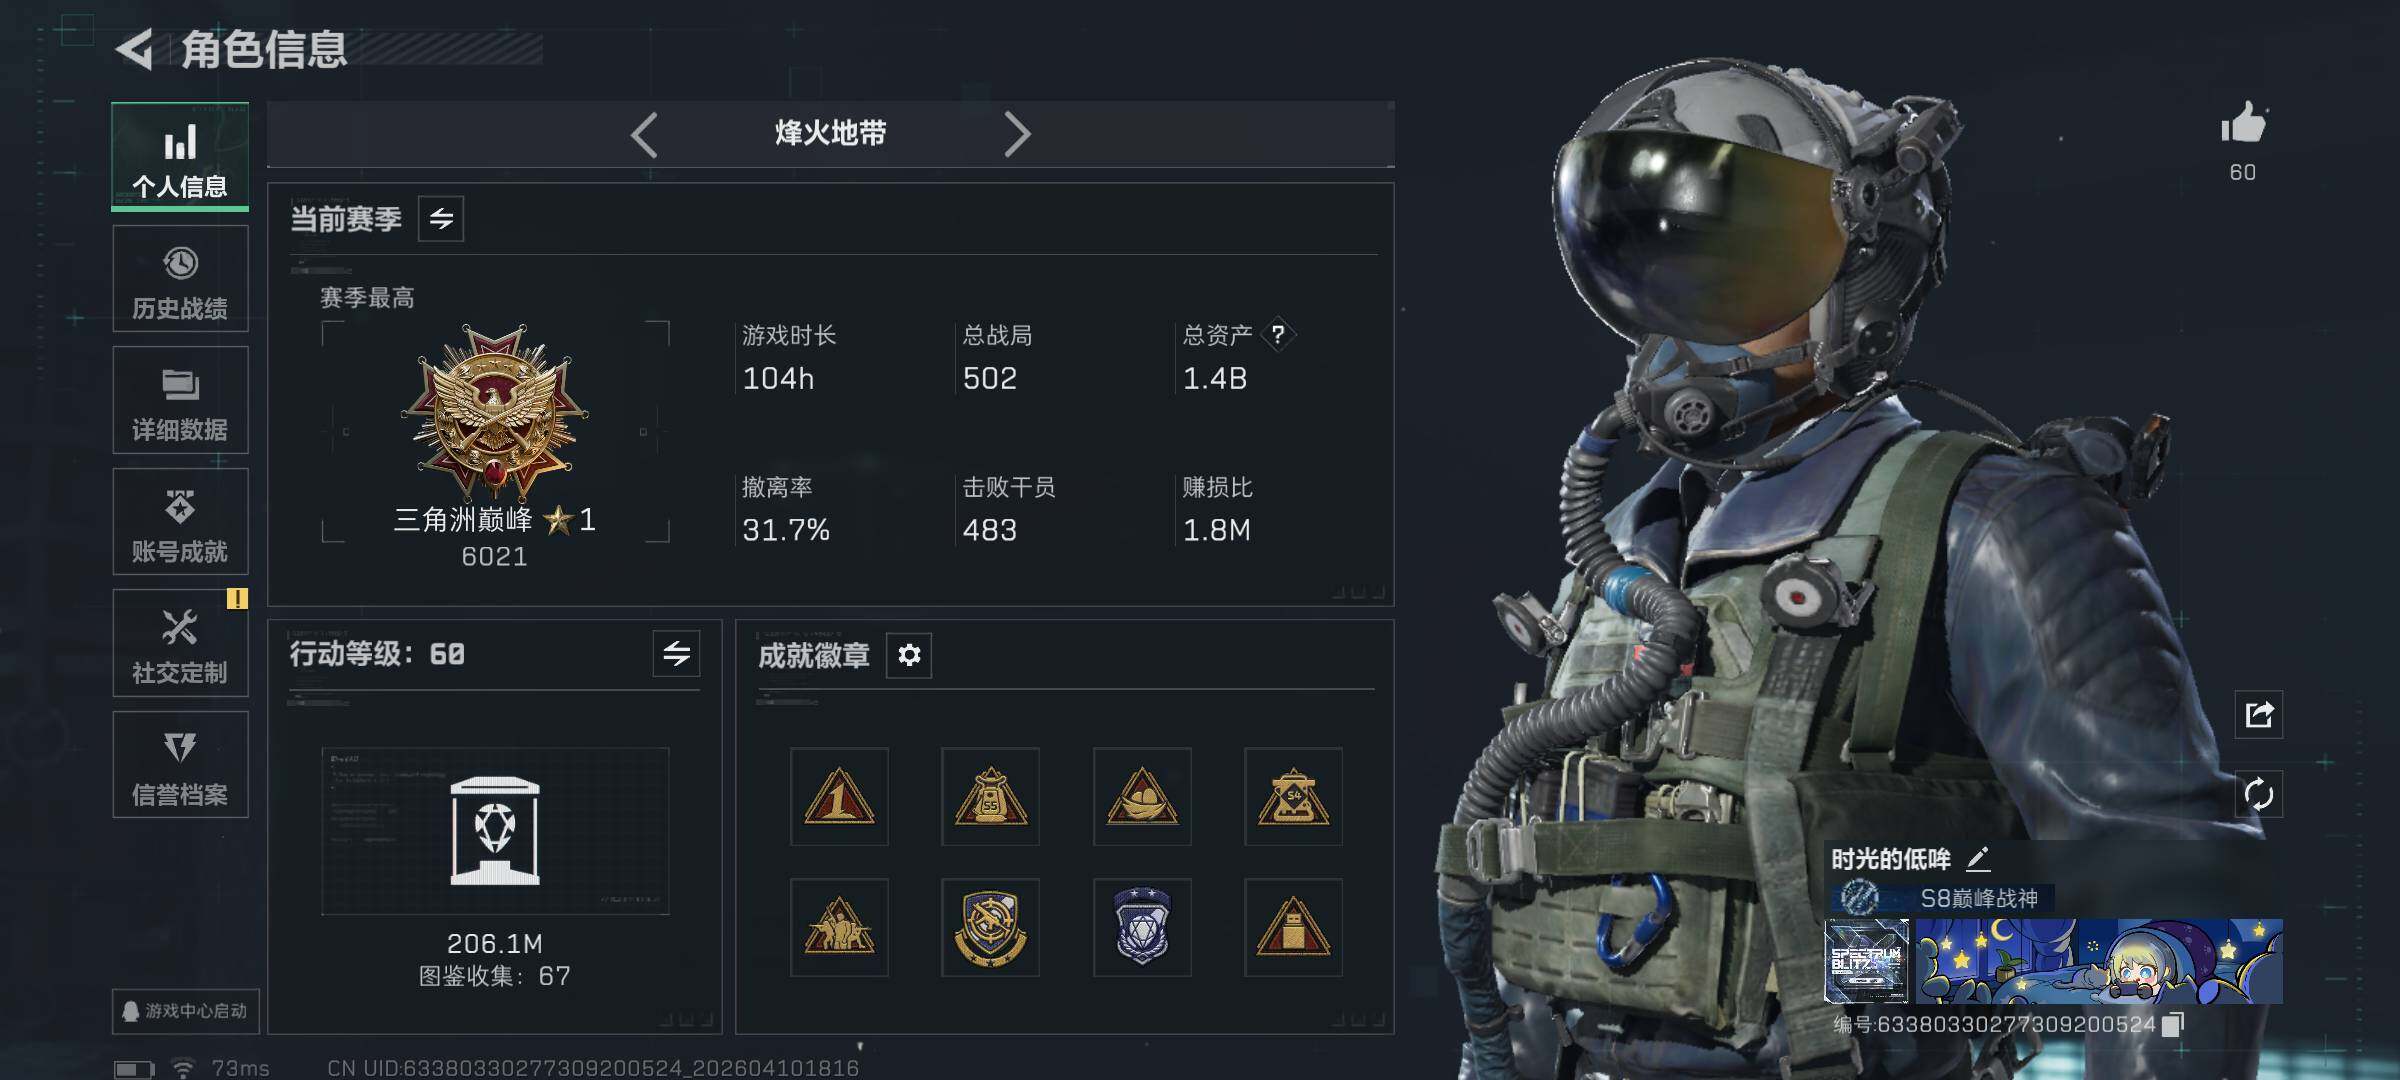Click the back arrow beside 角色信息
The image size is (2400, 1080).
click(135, 49)
